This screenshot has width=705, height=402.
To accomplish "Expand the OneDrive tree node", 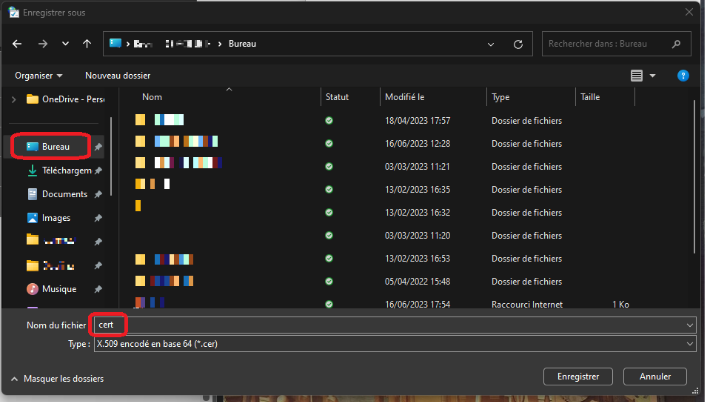I will pos(13,99).
